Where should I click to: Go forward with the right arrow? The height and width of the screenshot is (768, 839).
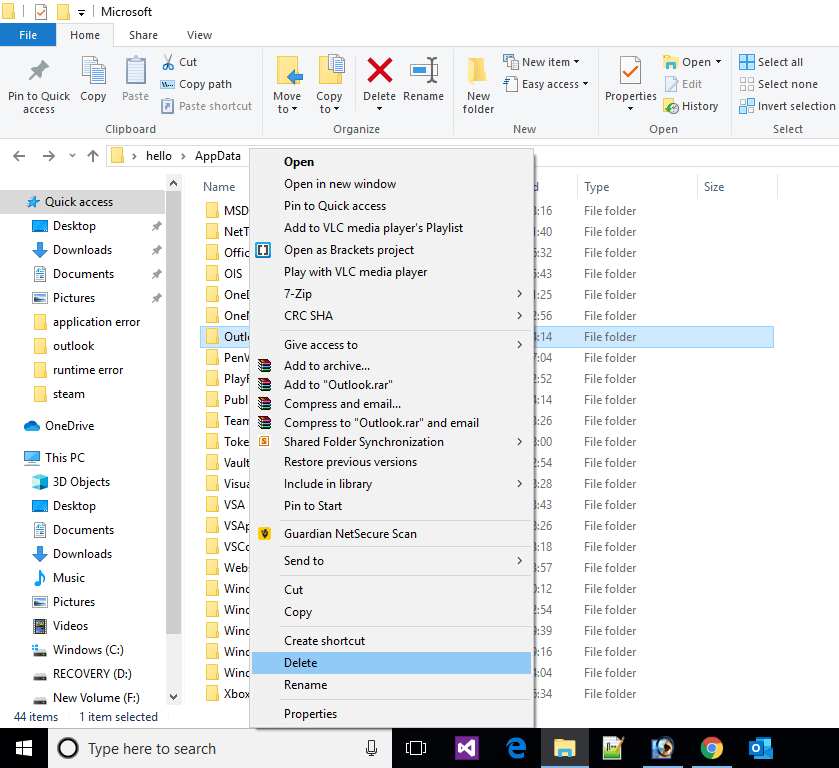pyautogui.click(x=49, y=156)
